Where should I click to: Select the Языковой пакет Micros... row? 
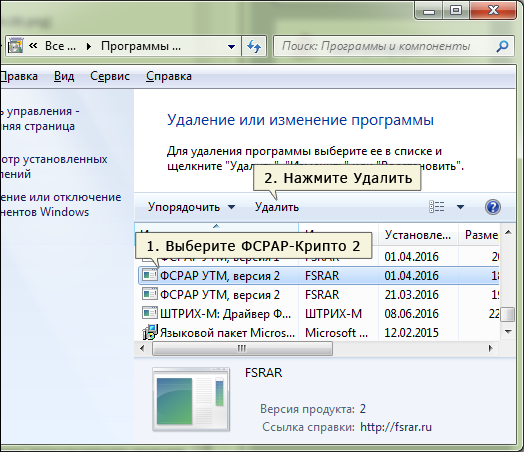319,333
